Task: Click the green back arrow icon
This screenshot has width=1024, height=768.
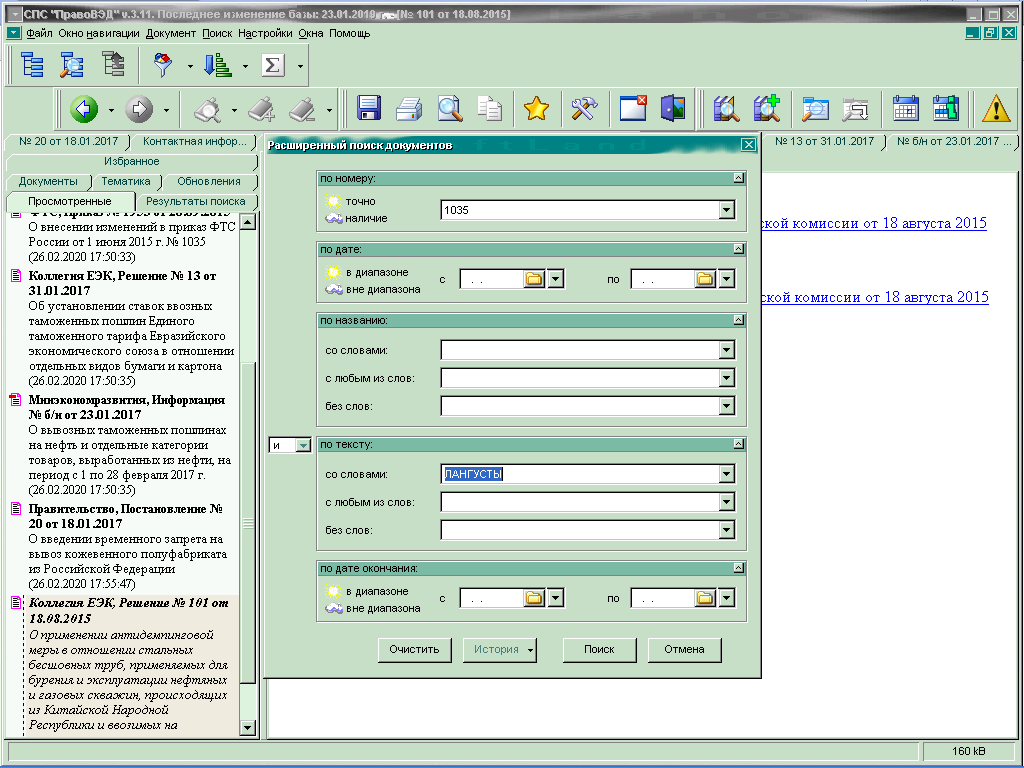Action: 84,108
